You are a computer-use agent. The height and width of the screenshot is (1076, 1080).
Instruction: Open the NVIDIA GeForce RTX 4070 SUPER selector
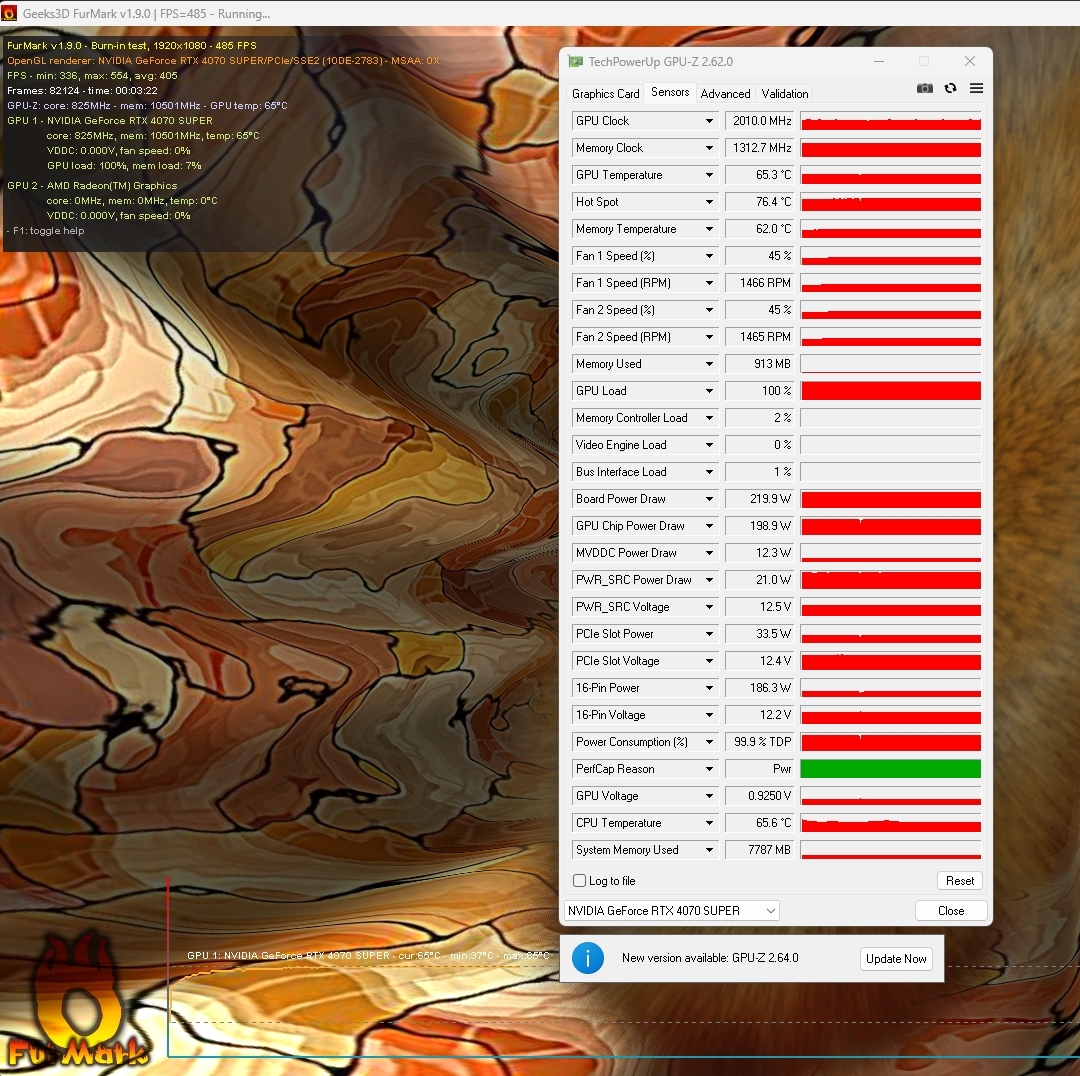click(x=672, y=911)
